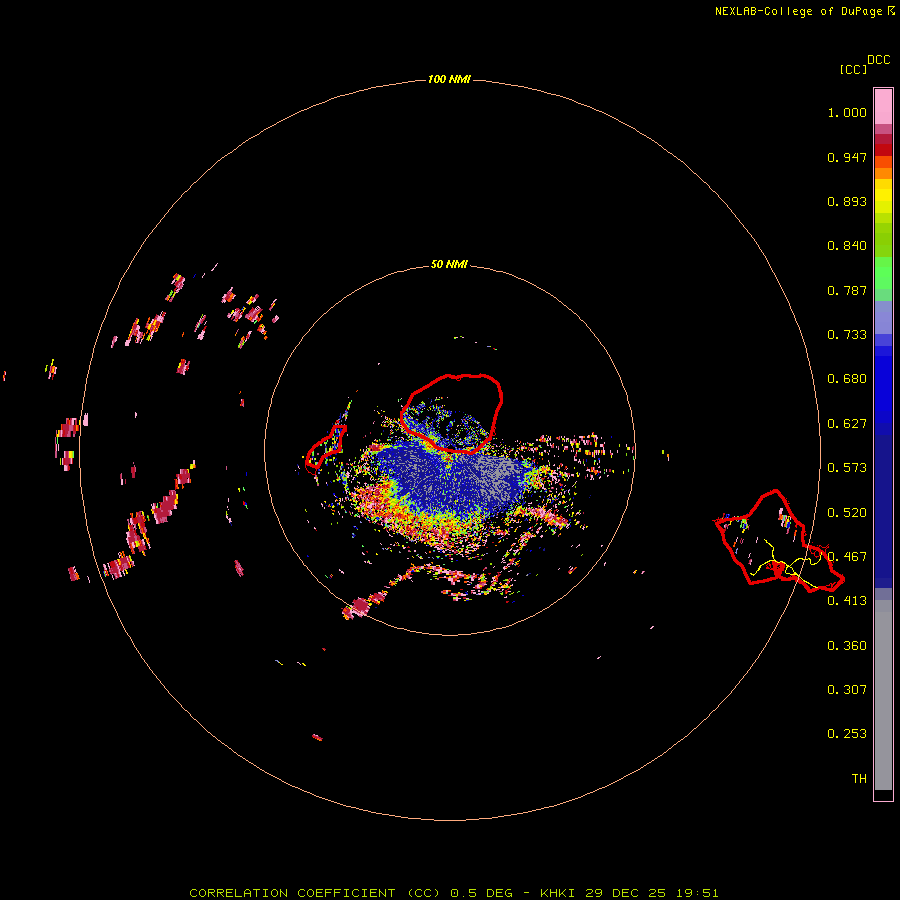Select the 0.253 value on the CC scale
900x900 pixels.
(847, 734)
